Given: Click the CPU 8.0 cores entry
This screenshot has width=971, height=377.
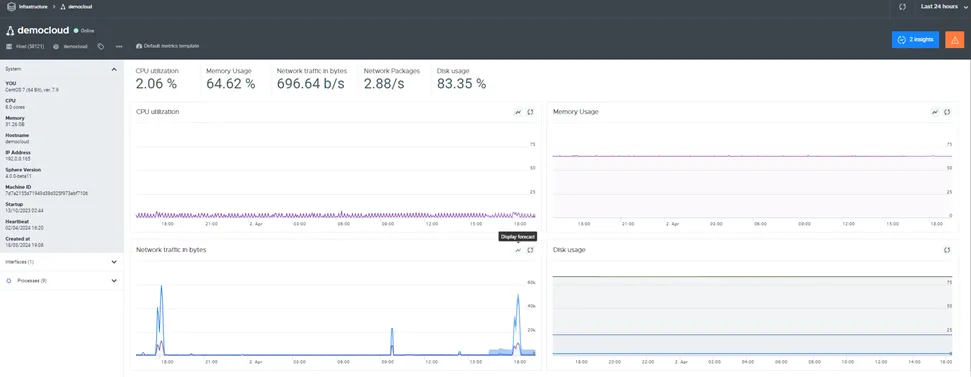Looking at the screenshot, I should pos(15,103).
